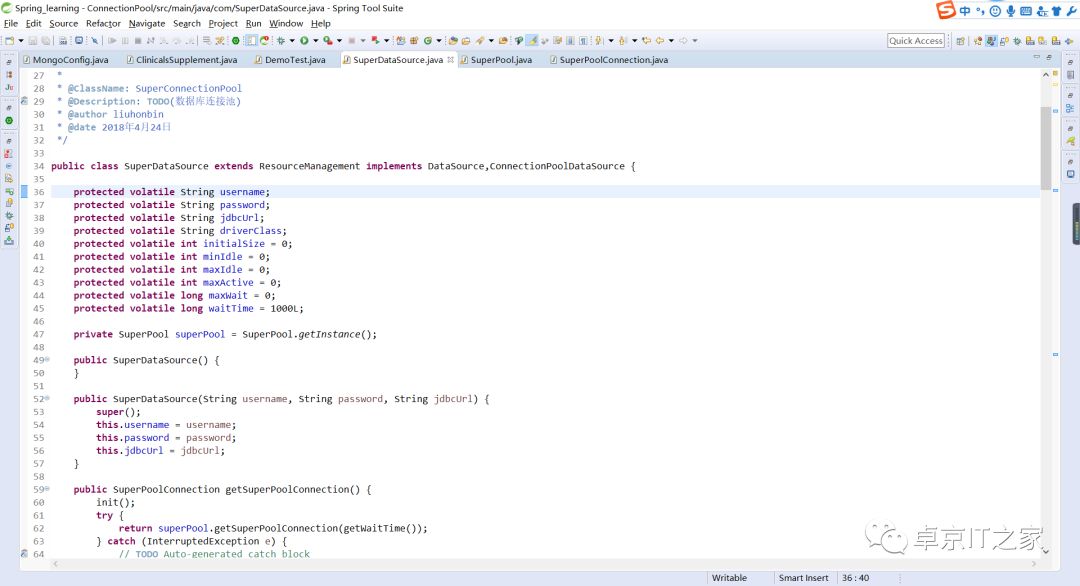Maximize the editor area pane
The width and height of the screenshot is (1080, 586).
pos(1048,57)
